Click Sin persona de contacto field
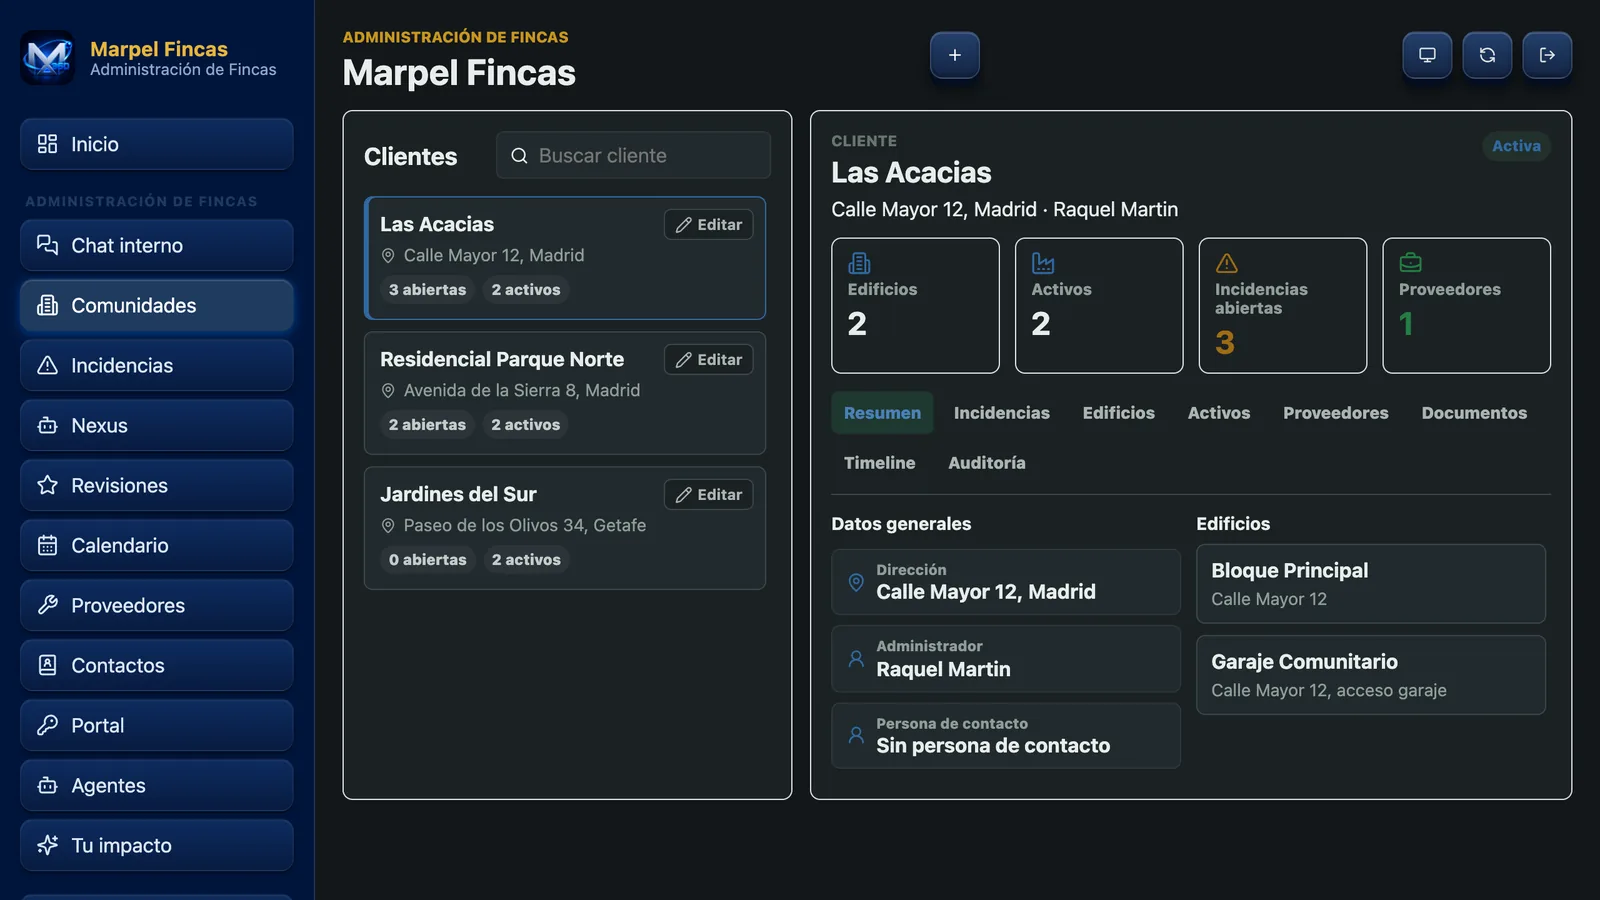The height and width of the screenshot is (900, 1600). point(1006,736)
